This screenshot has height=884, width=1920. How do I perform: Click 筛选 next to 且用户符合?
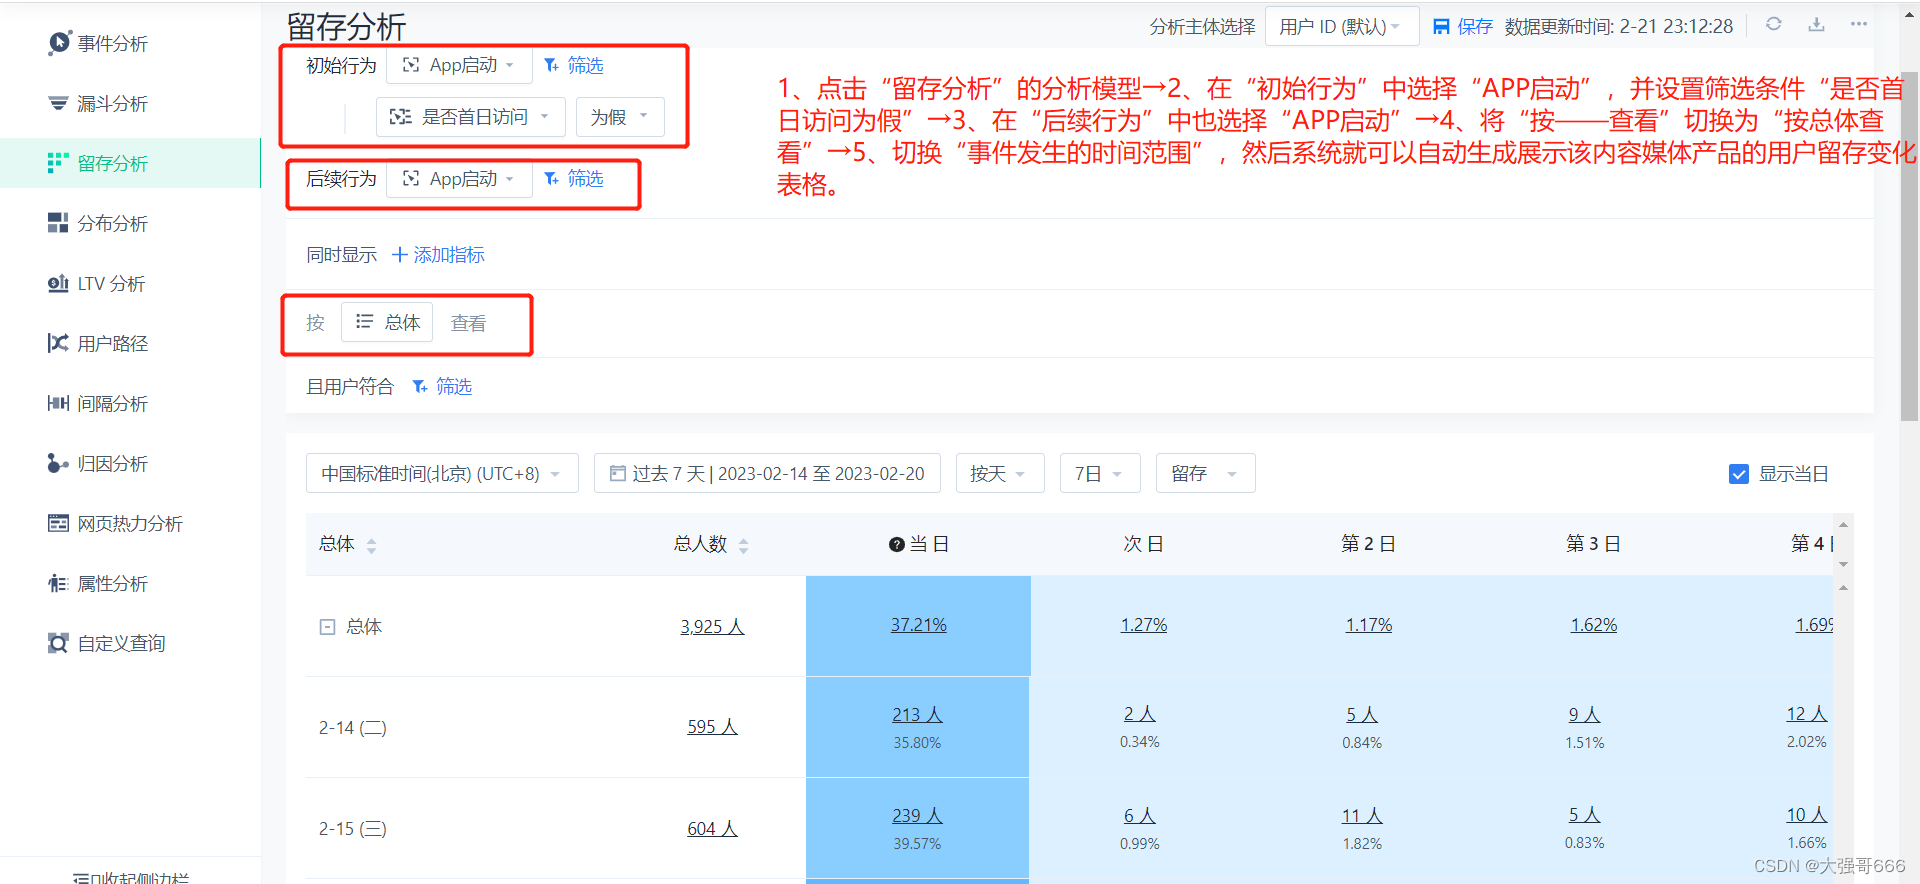[442, 386]
